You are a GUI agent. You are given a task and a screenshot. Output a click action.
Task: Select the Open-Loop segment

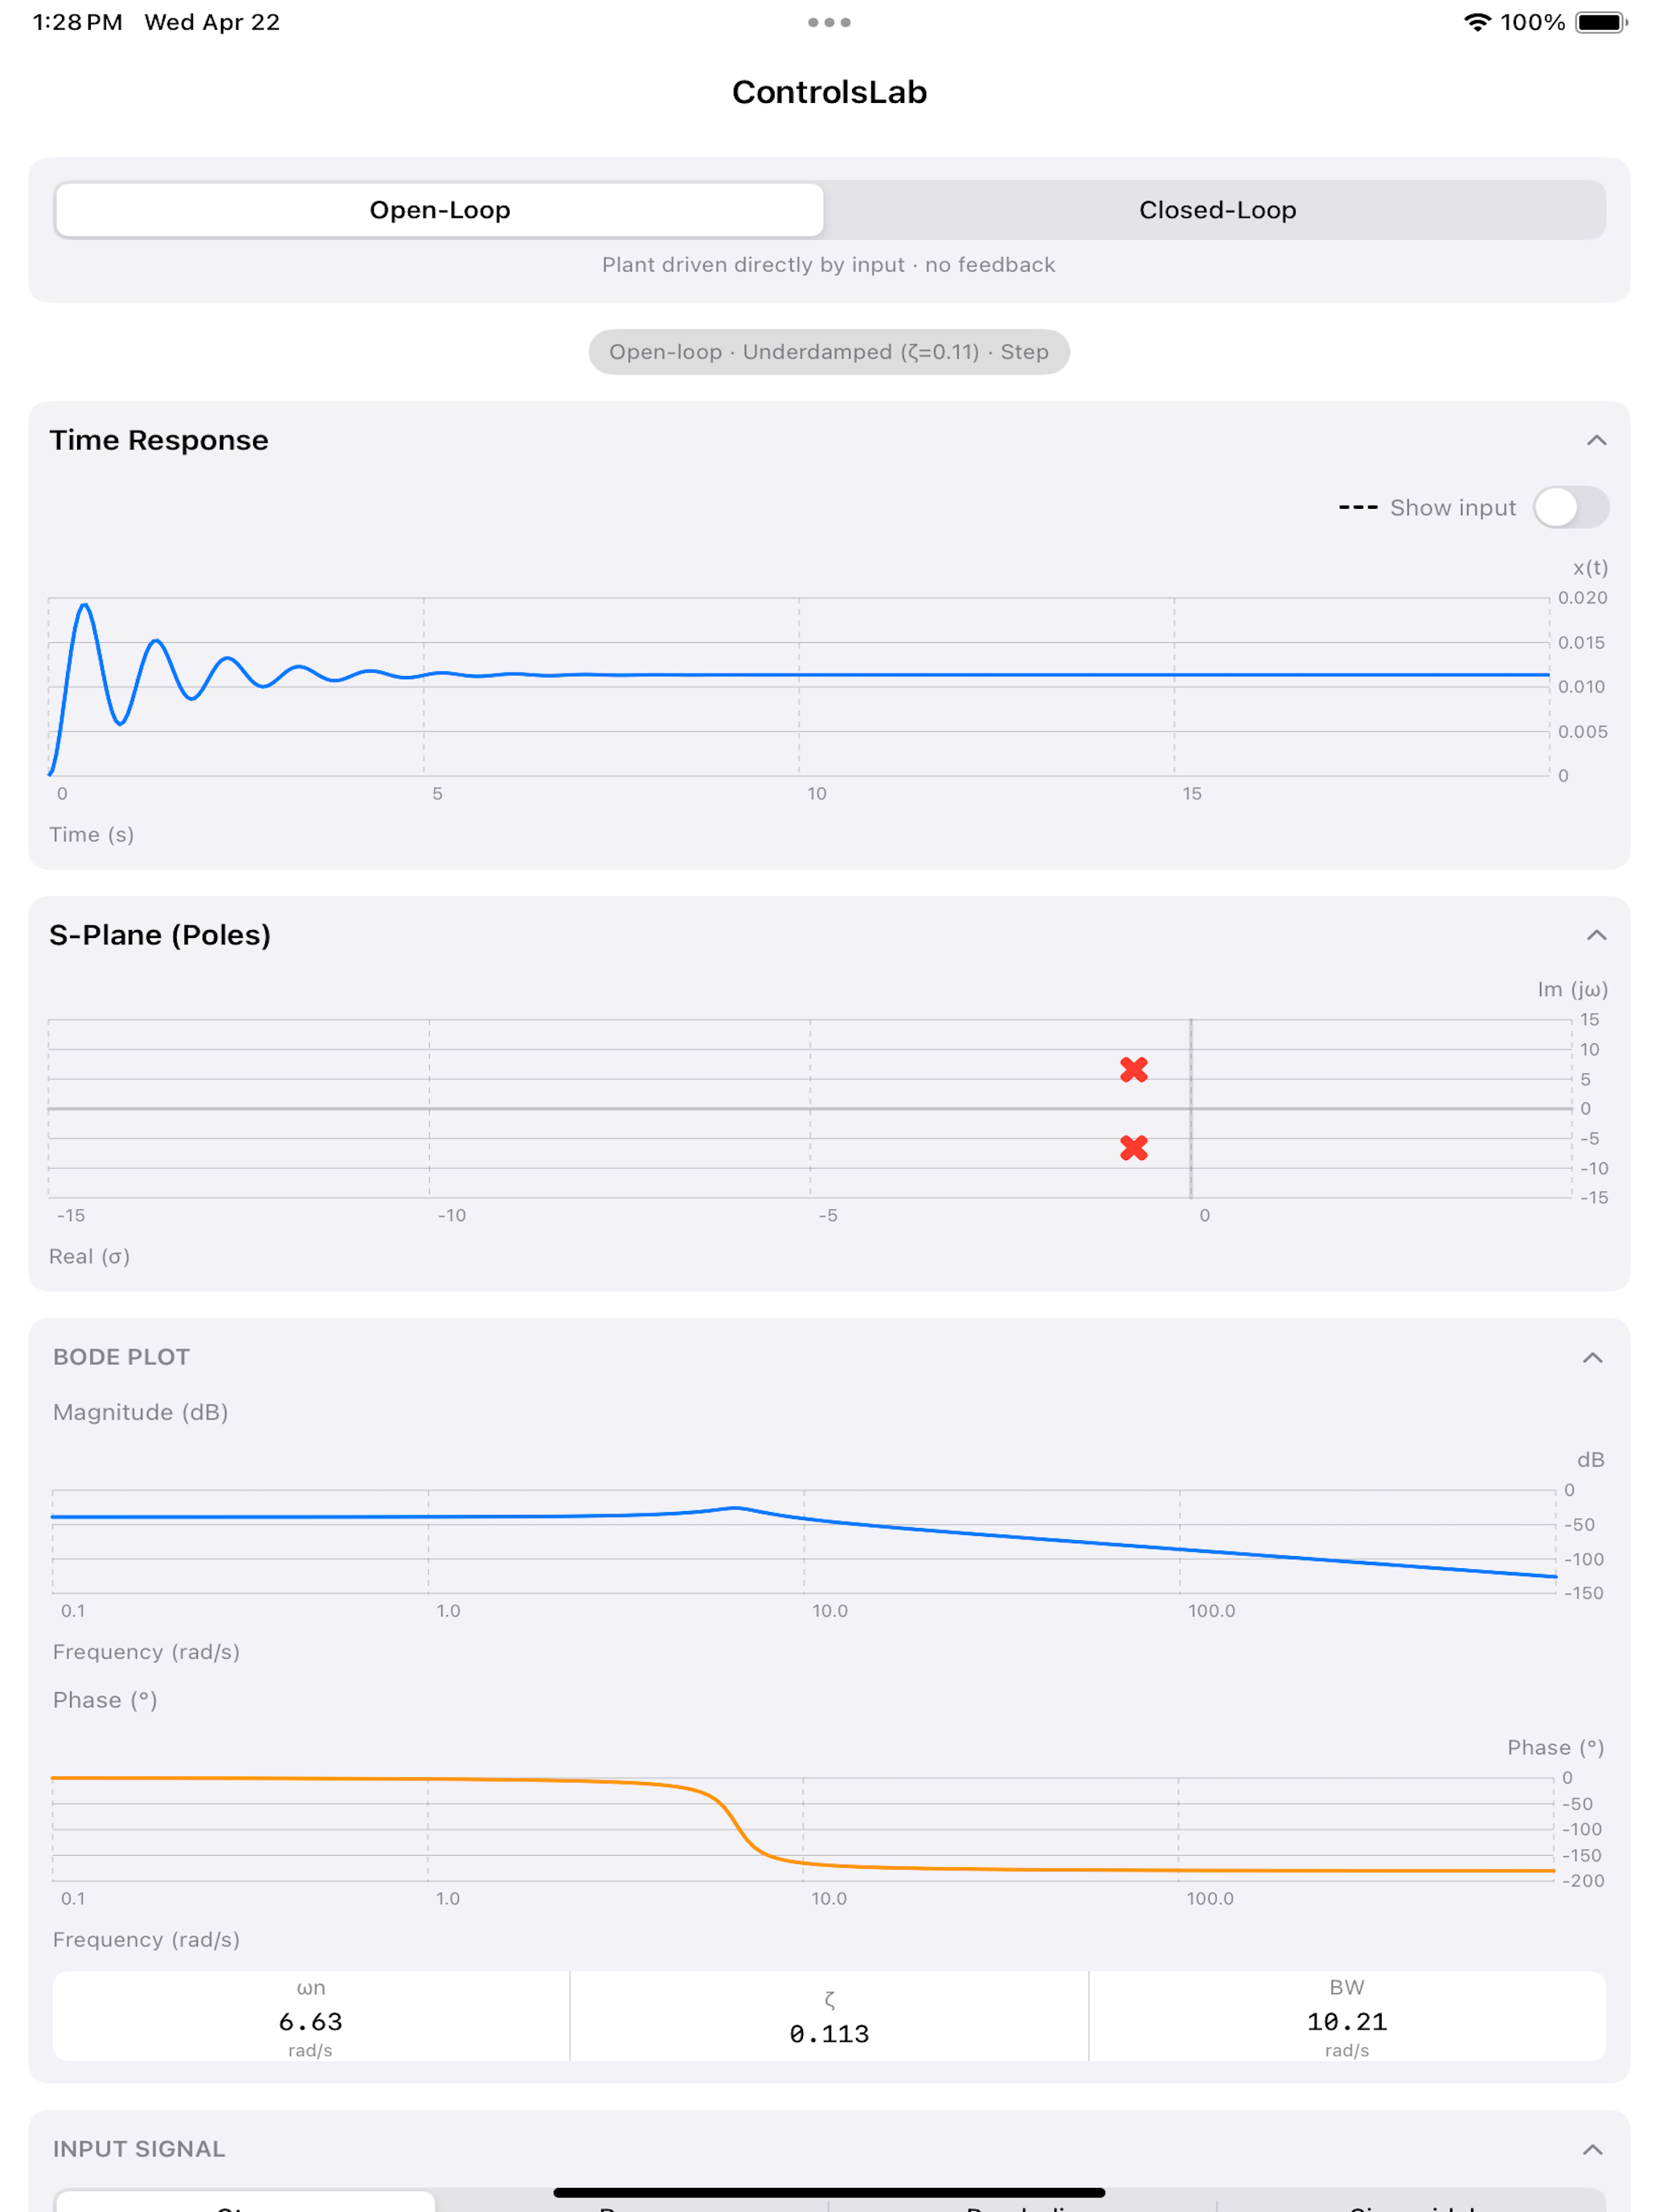tap(440, 210)
